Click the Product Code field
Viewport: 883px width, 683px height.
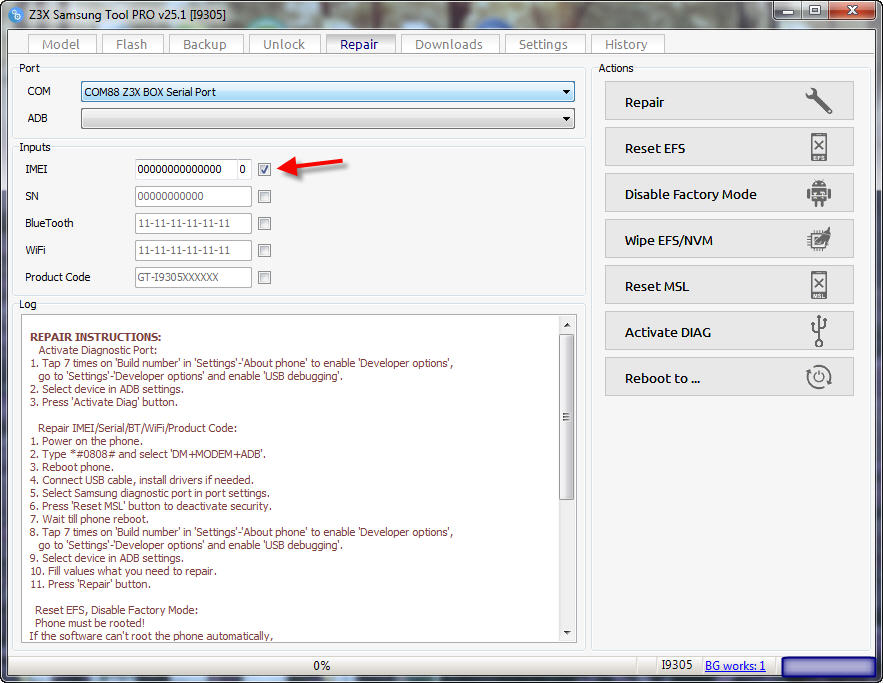(193, 277)
